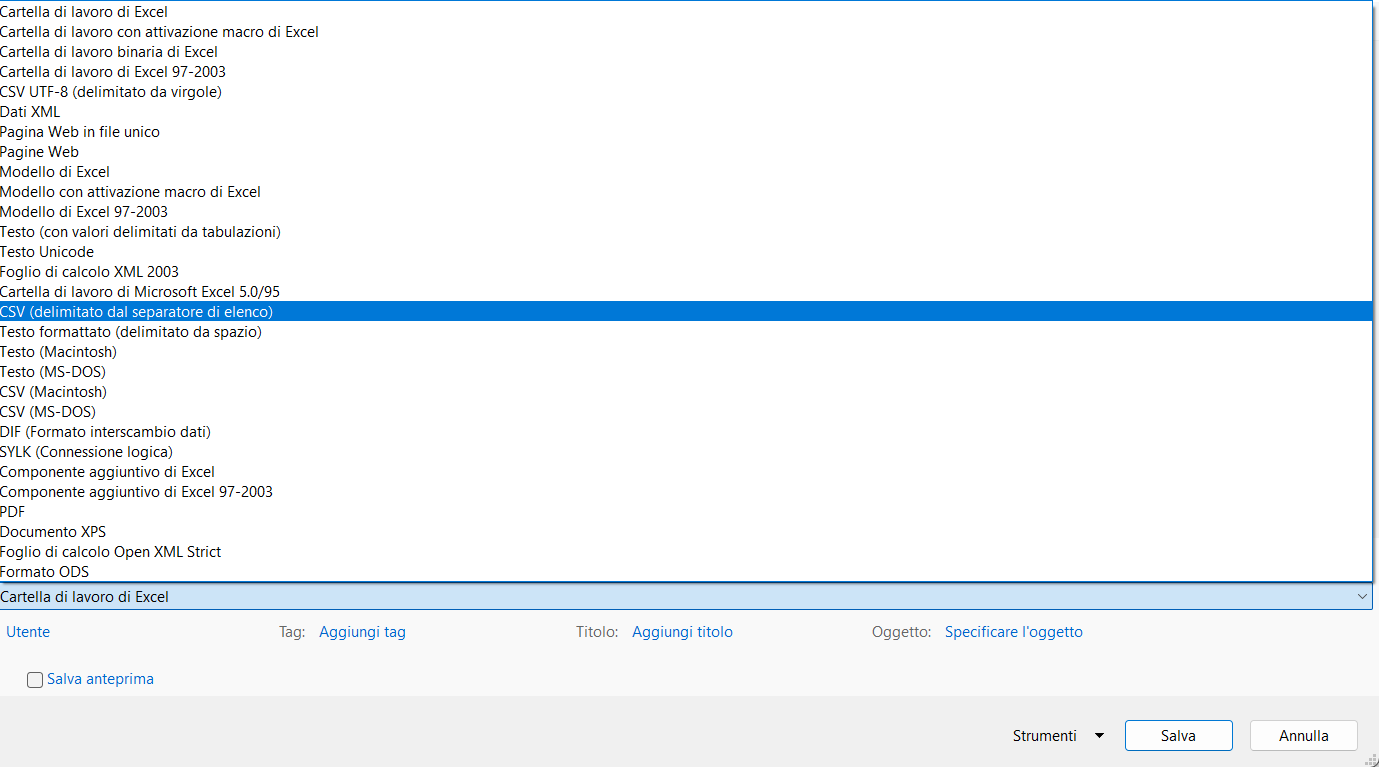Select 'Modello di Excel 97-2003'
This screenshot has width=1379, height=767.
pos(686,212)
